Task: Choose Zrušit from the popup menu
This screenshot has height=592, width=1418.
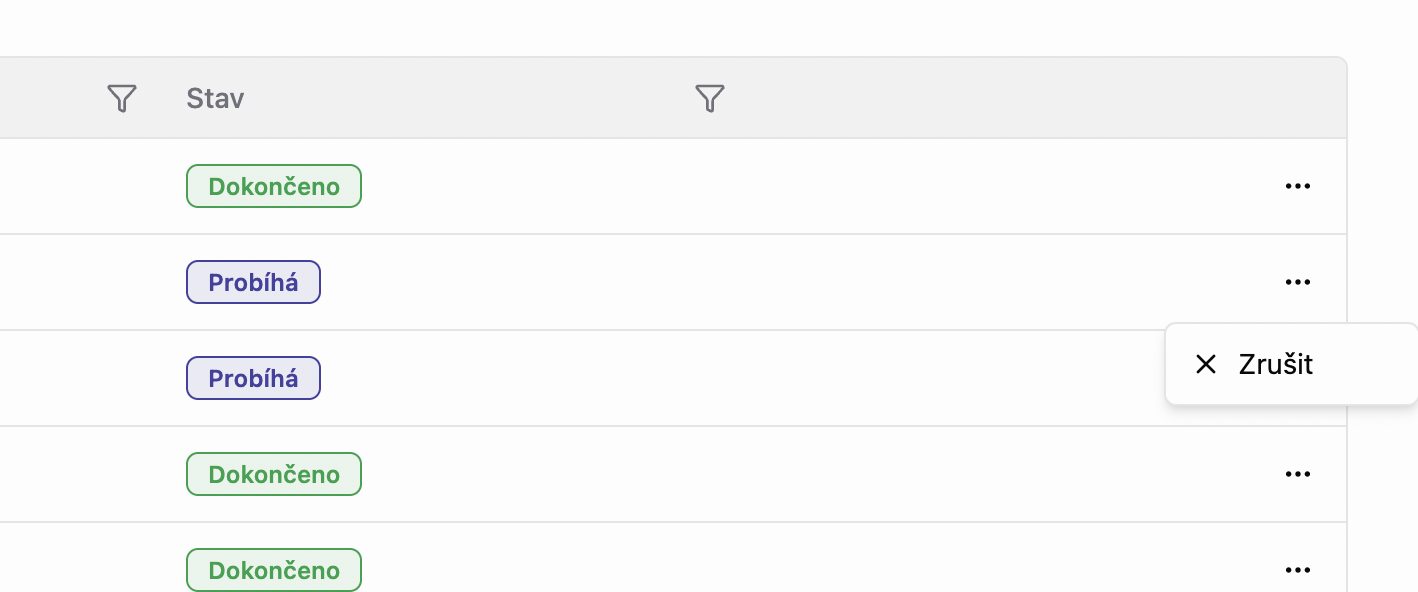Action: tap(1275, 364)
